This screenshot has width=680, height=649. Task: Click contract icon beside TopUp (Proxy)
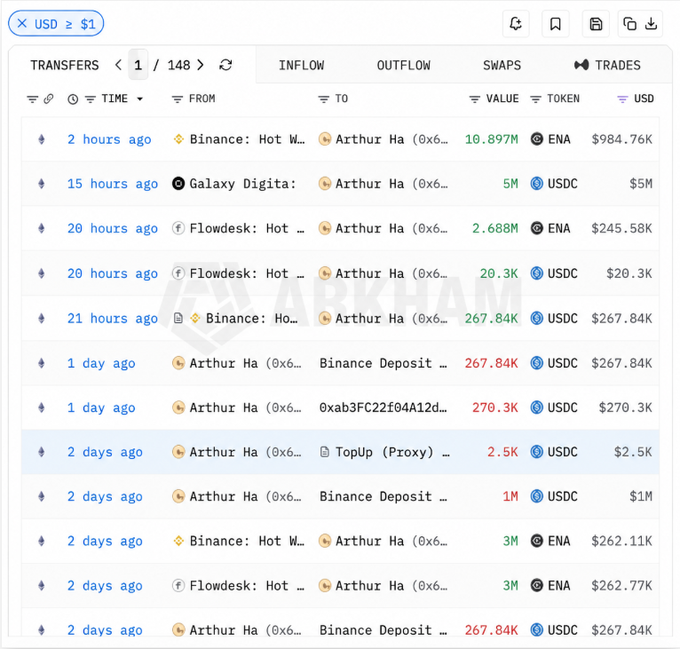coord(324,452)
